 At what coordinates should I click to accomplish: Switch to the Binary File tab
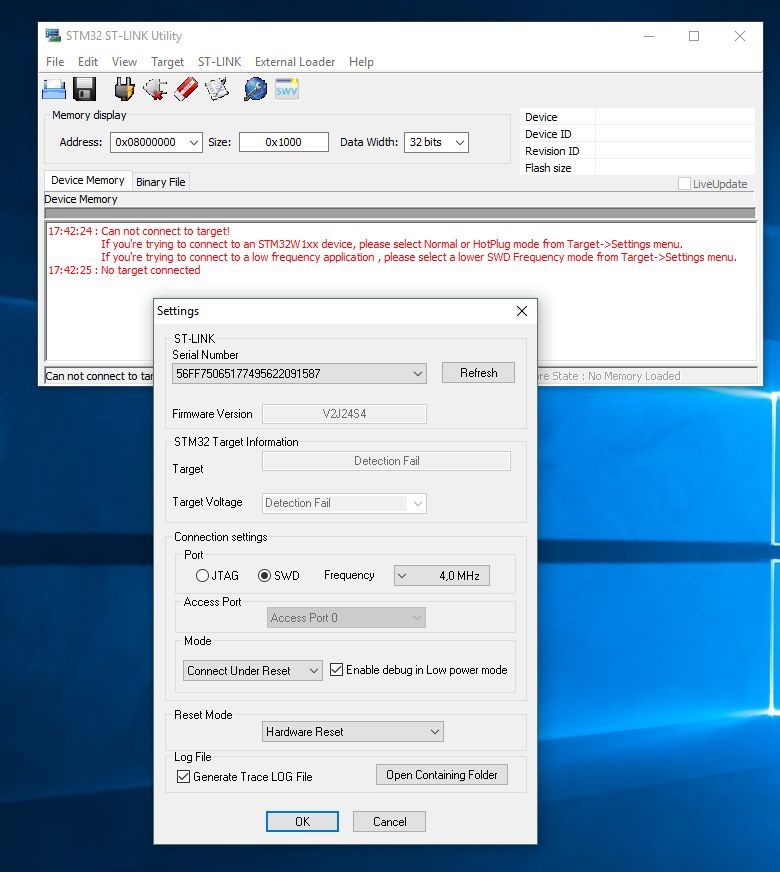[x=161, y=182]
